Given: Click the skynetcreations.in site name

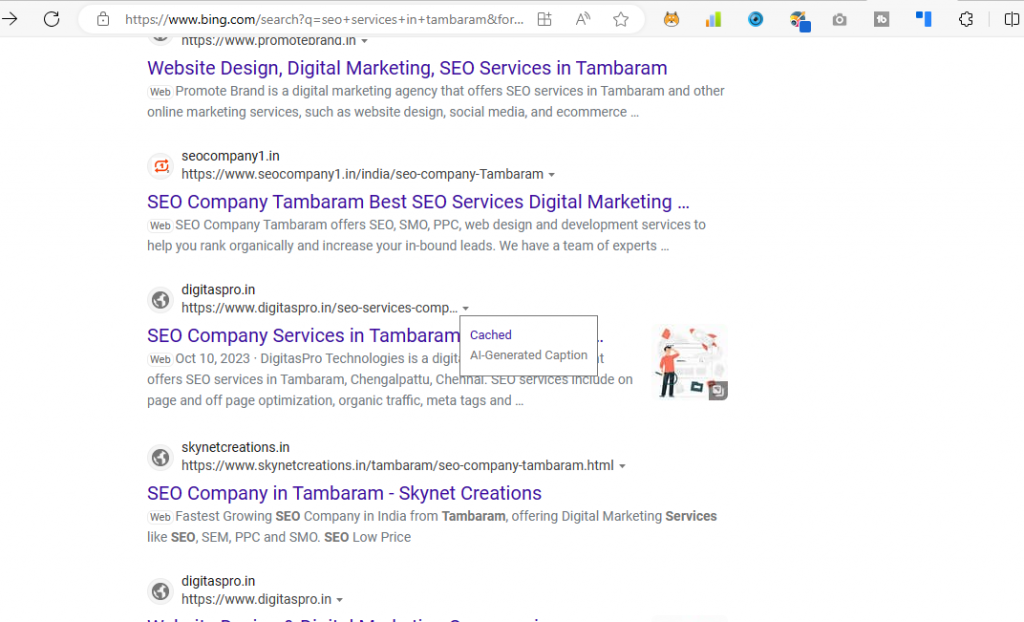Looking at the screenshot, I should [235, 448].
